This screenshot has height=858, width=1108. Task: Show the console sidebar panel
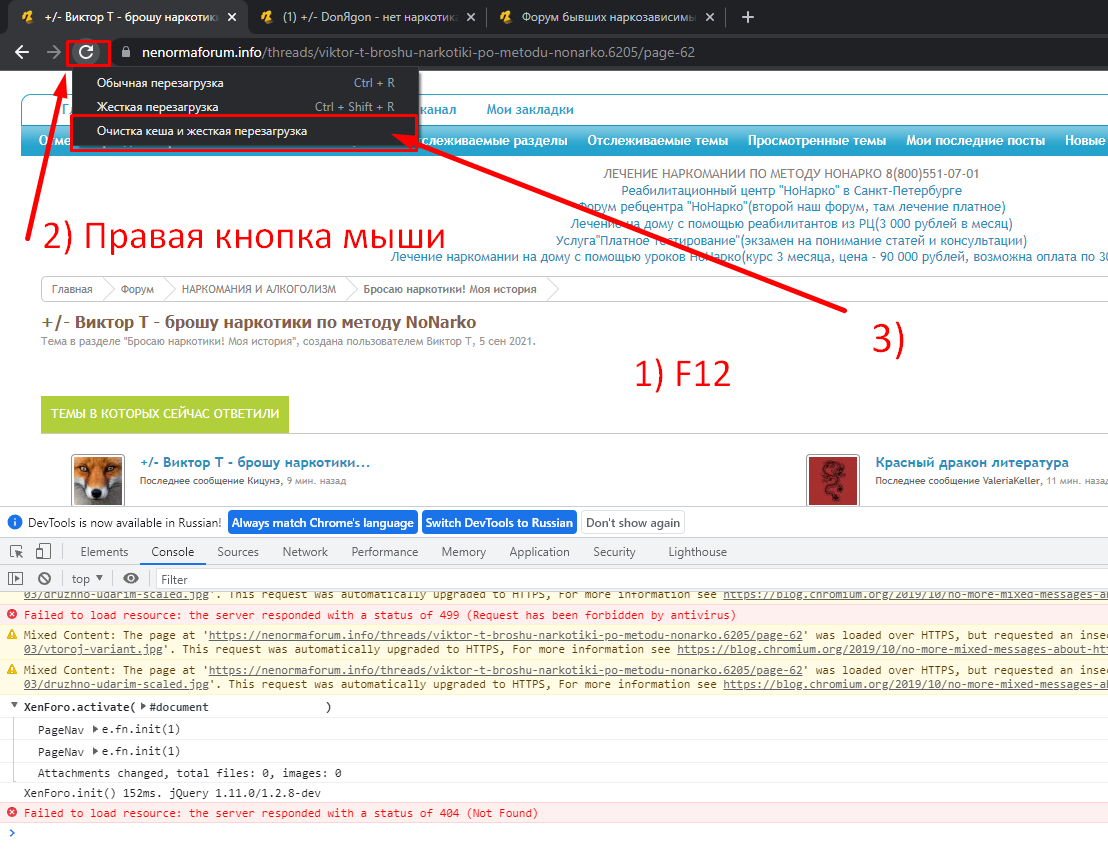point(15,579)
